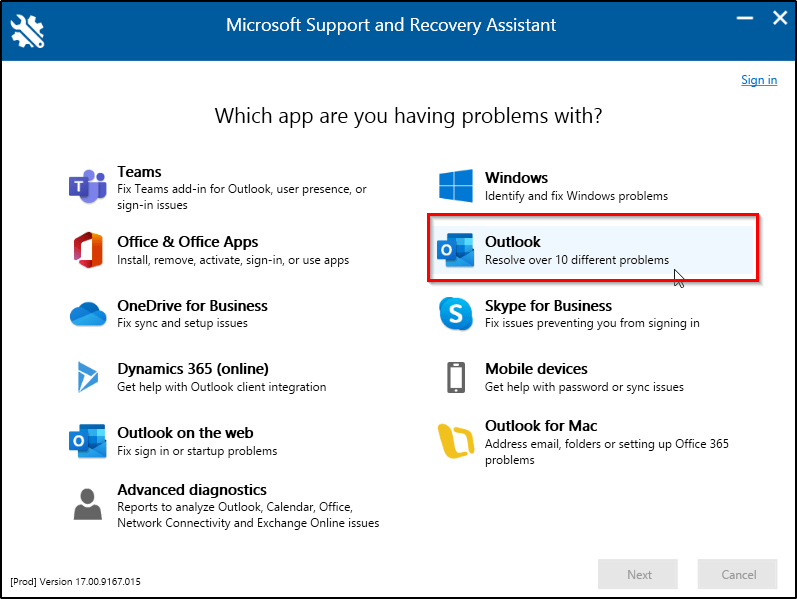This screenshot has width=797, height=599.
Task: Minimize the Support and Recovery Assistant window
Action: coord(745,18)
